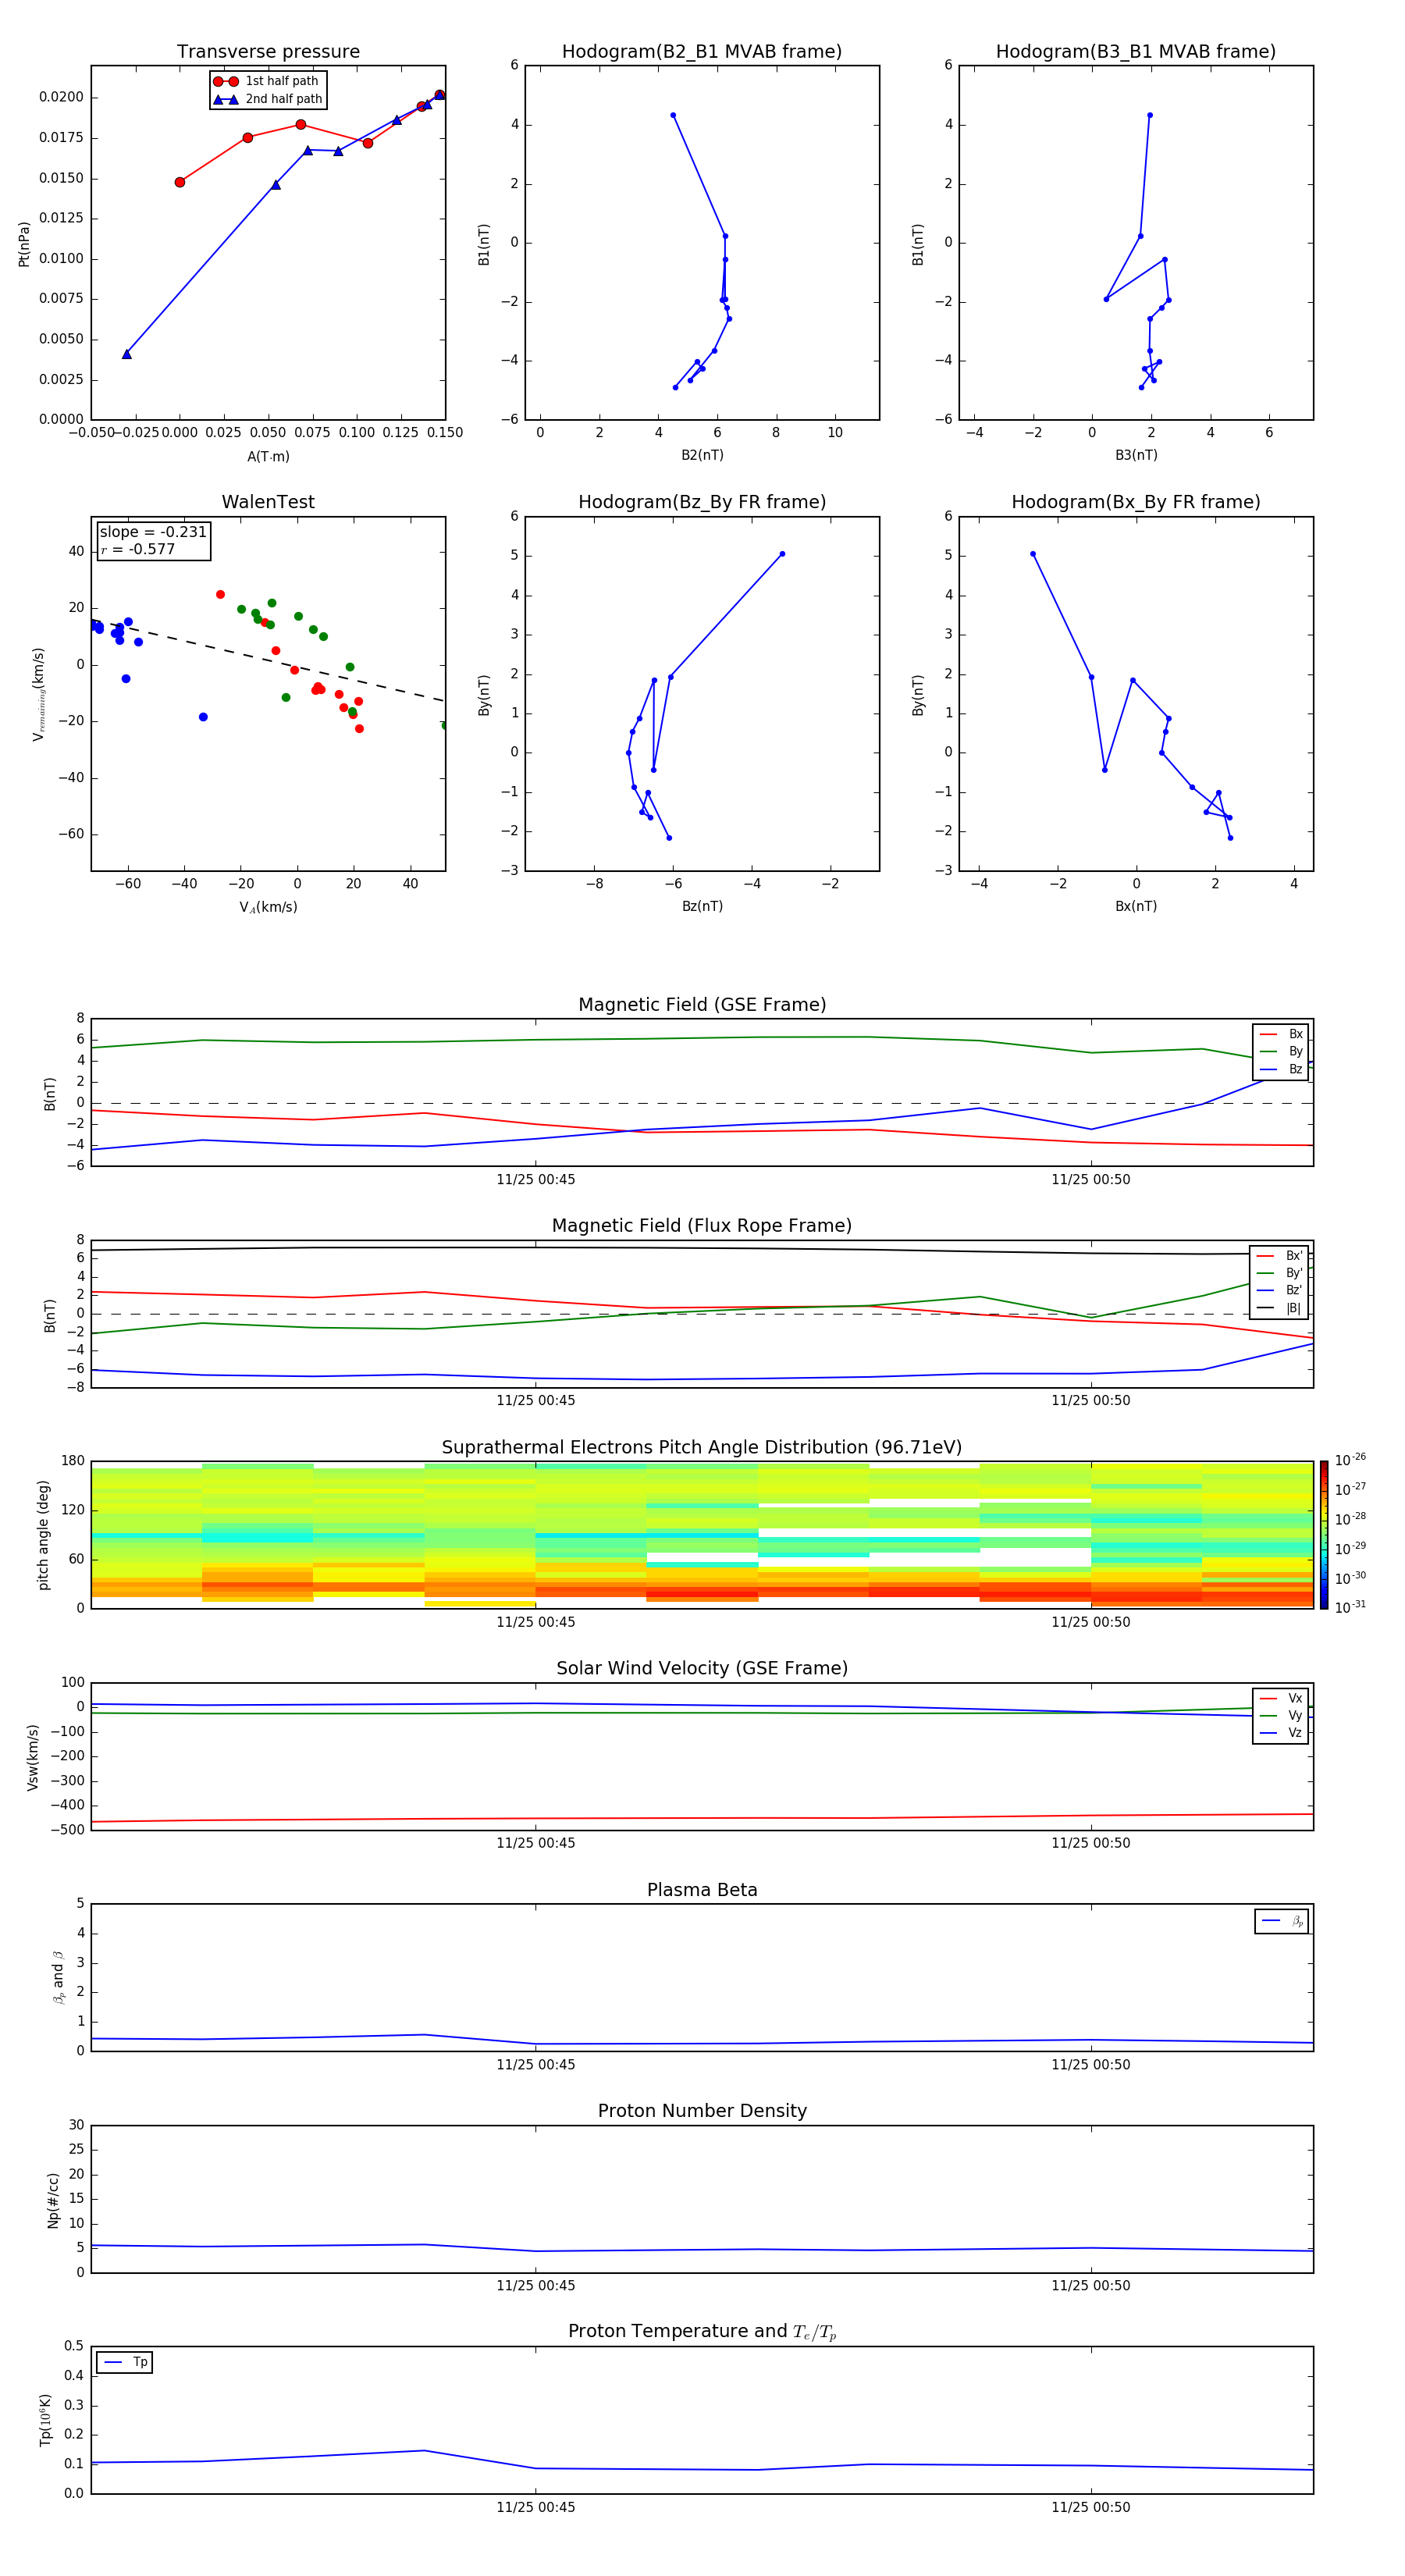This screenshot has width=1405, height=2576.
Task: Select 'Bx' in GSE magnetic field legend
Action: pos(1282,1034)
